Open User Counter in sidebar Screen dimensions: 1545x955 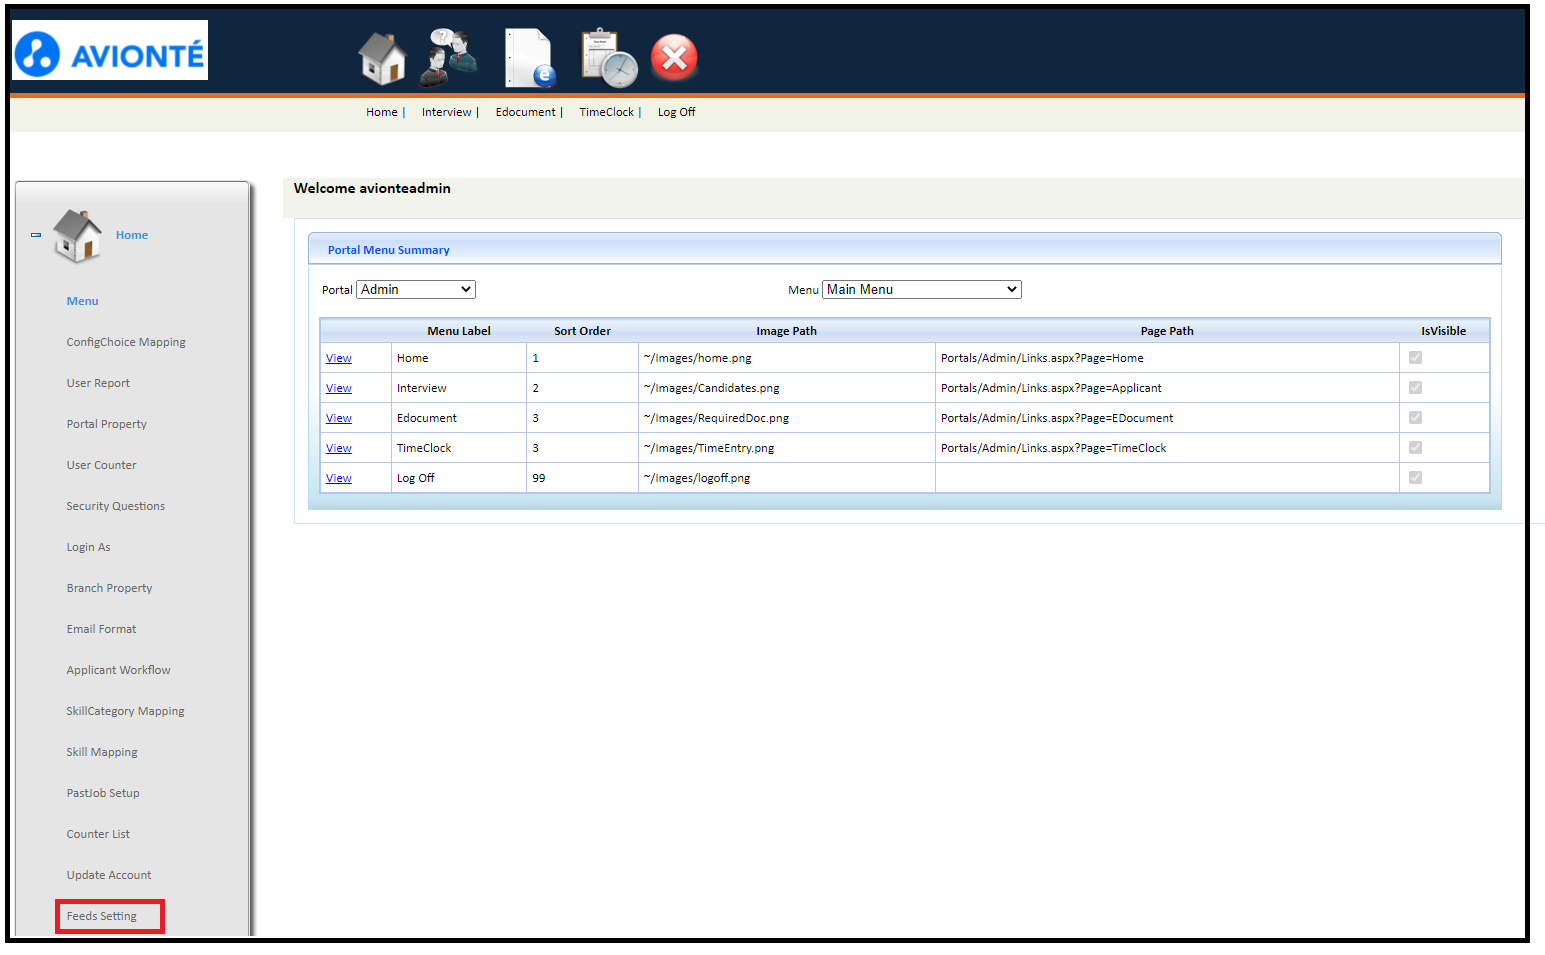[x=102, y=465]
